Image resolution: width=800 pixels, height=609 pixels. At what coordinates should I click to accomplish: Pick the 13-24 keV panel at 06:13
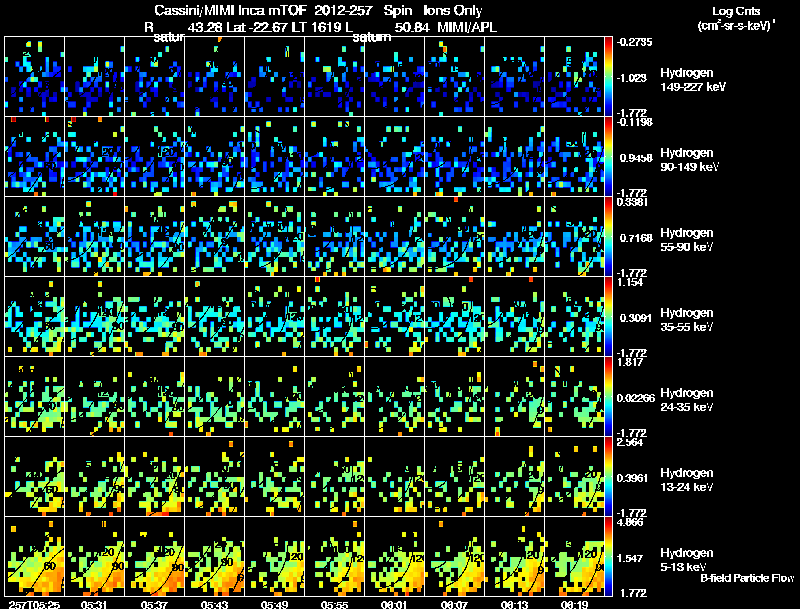515,477
